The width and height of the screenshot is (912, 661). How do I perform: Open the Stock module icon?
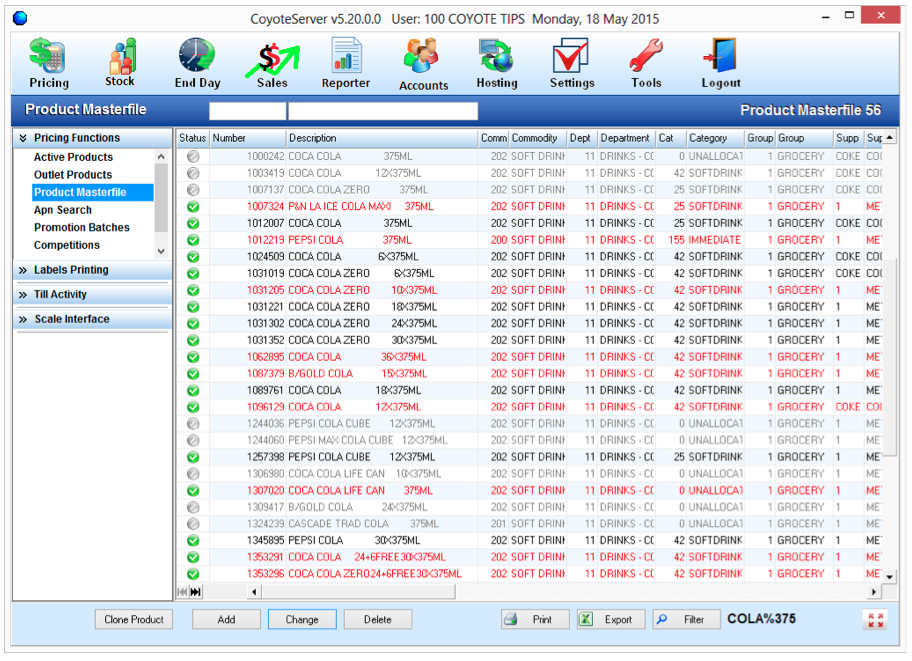pyautogui.click(x=120, y=63)
